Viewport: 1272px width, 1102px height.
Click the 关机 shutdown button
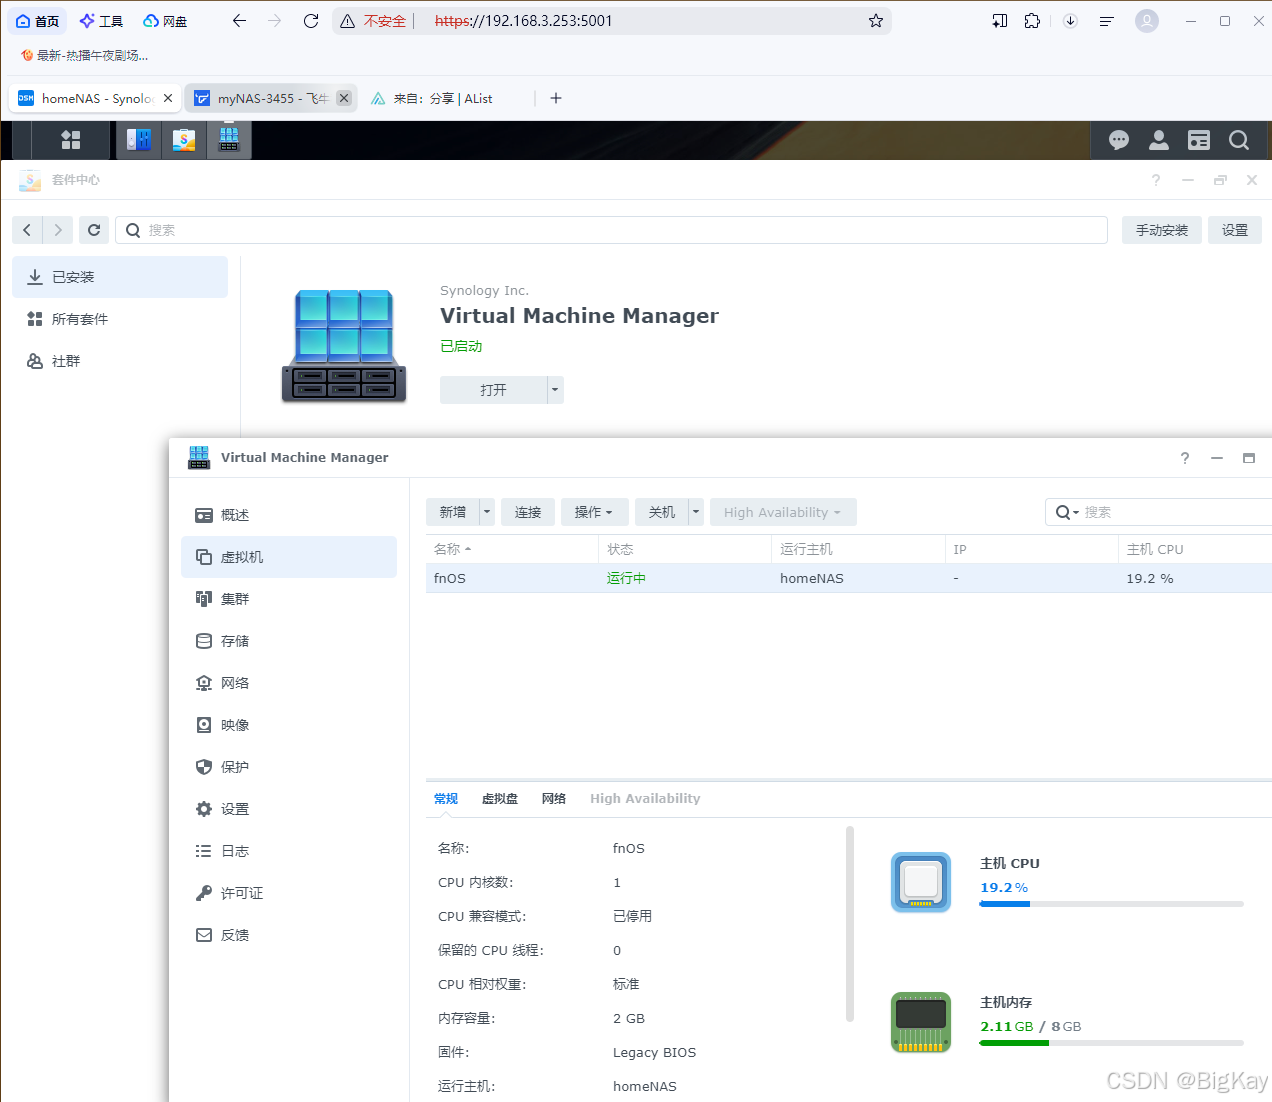point(662,512)
